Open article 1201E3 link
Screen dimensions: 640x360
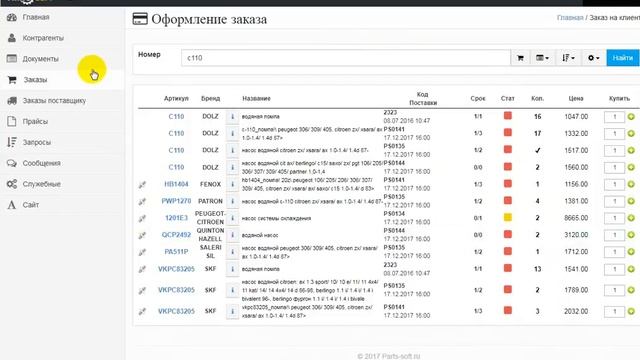[x=176, y=218]
